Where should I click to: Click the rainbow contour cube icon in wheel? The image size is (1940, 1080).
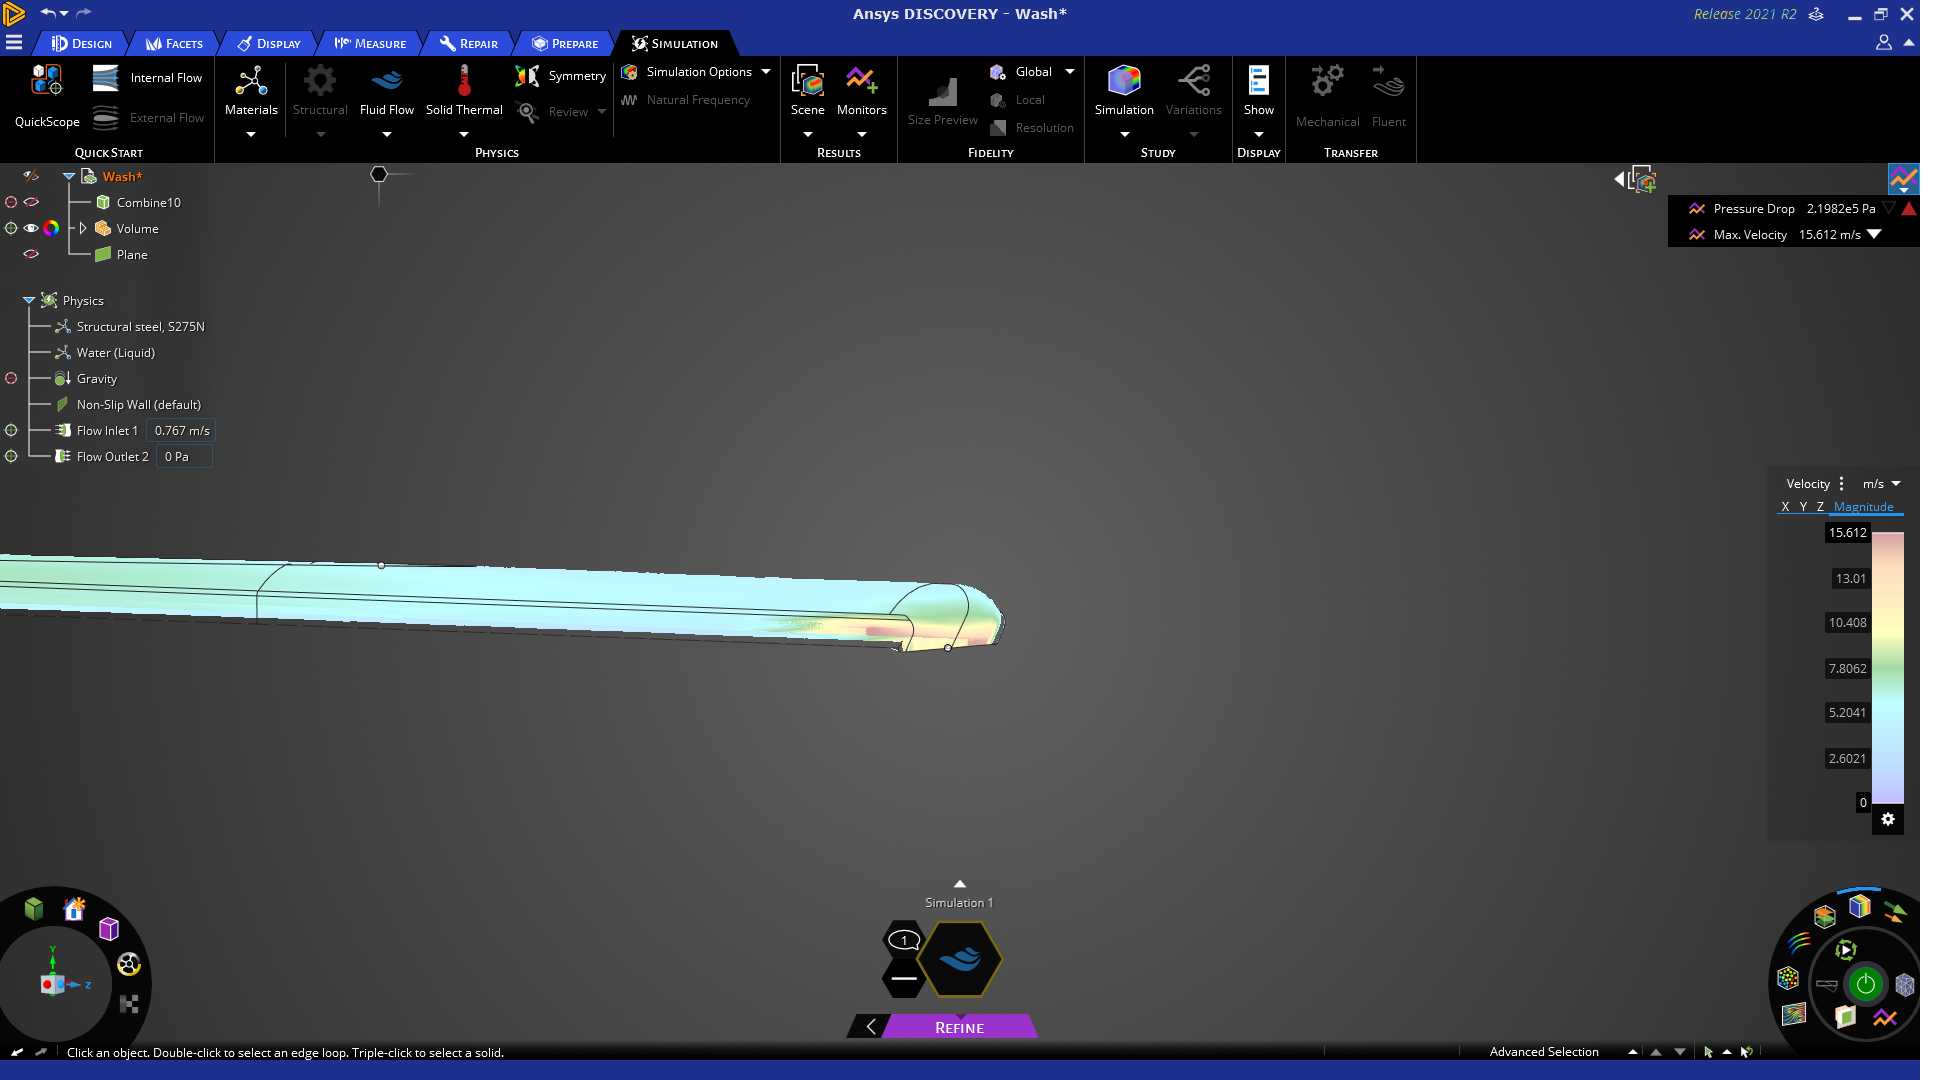1859,906
